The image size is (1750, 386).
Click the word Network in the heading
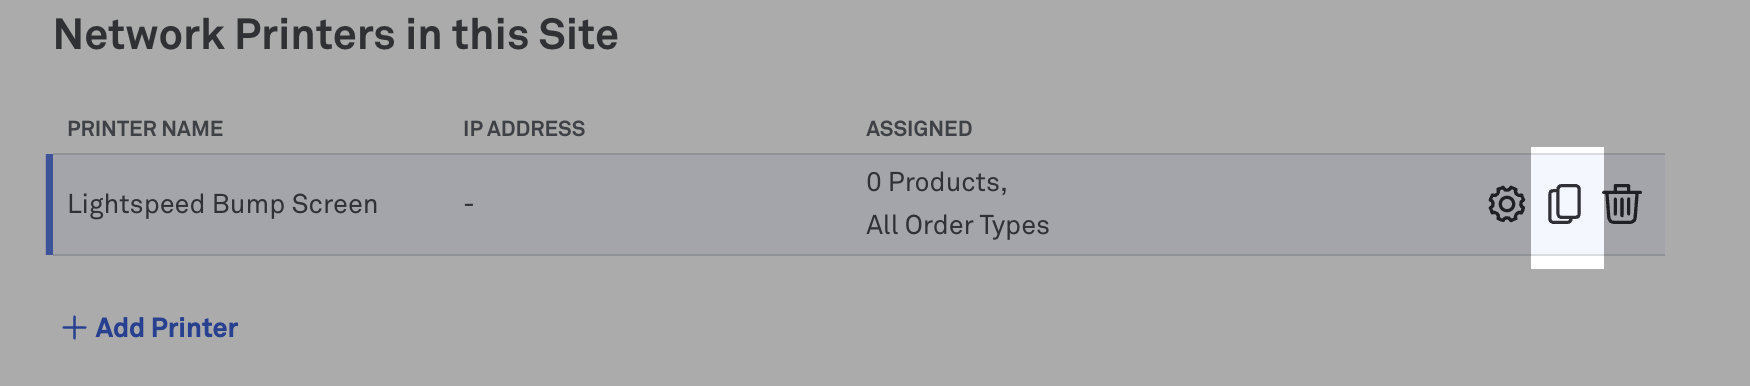click(139, 35)
